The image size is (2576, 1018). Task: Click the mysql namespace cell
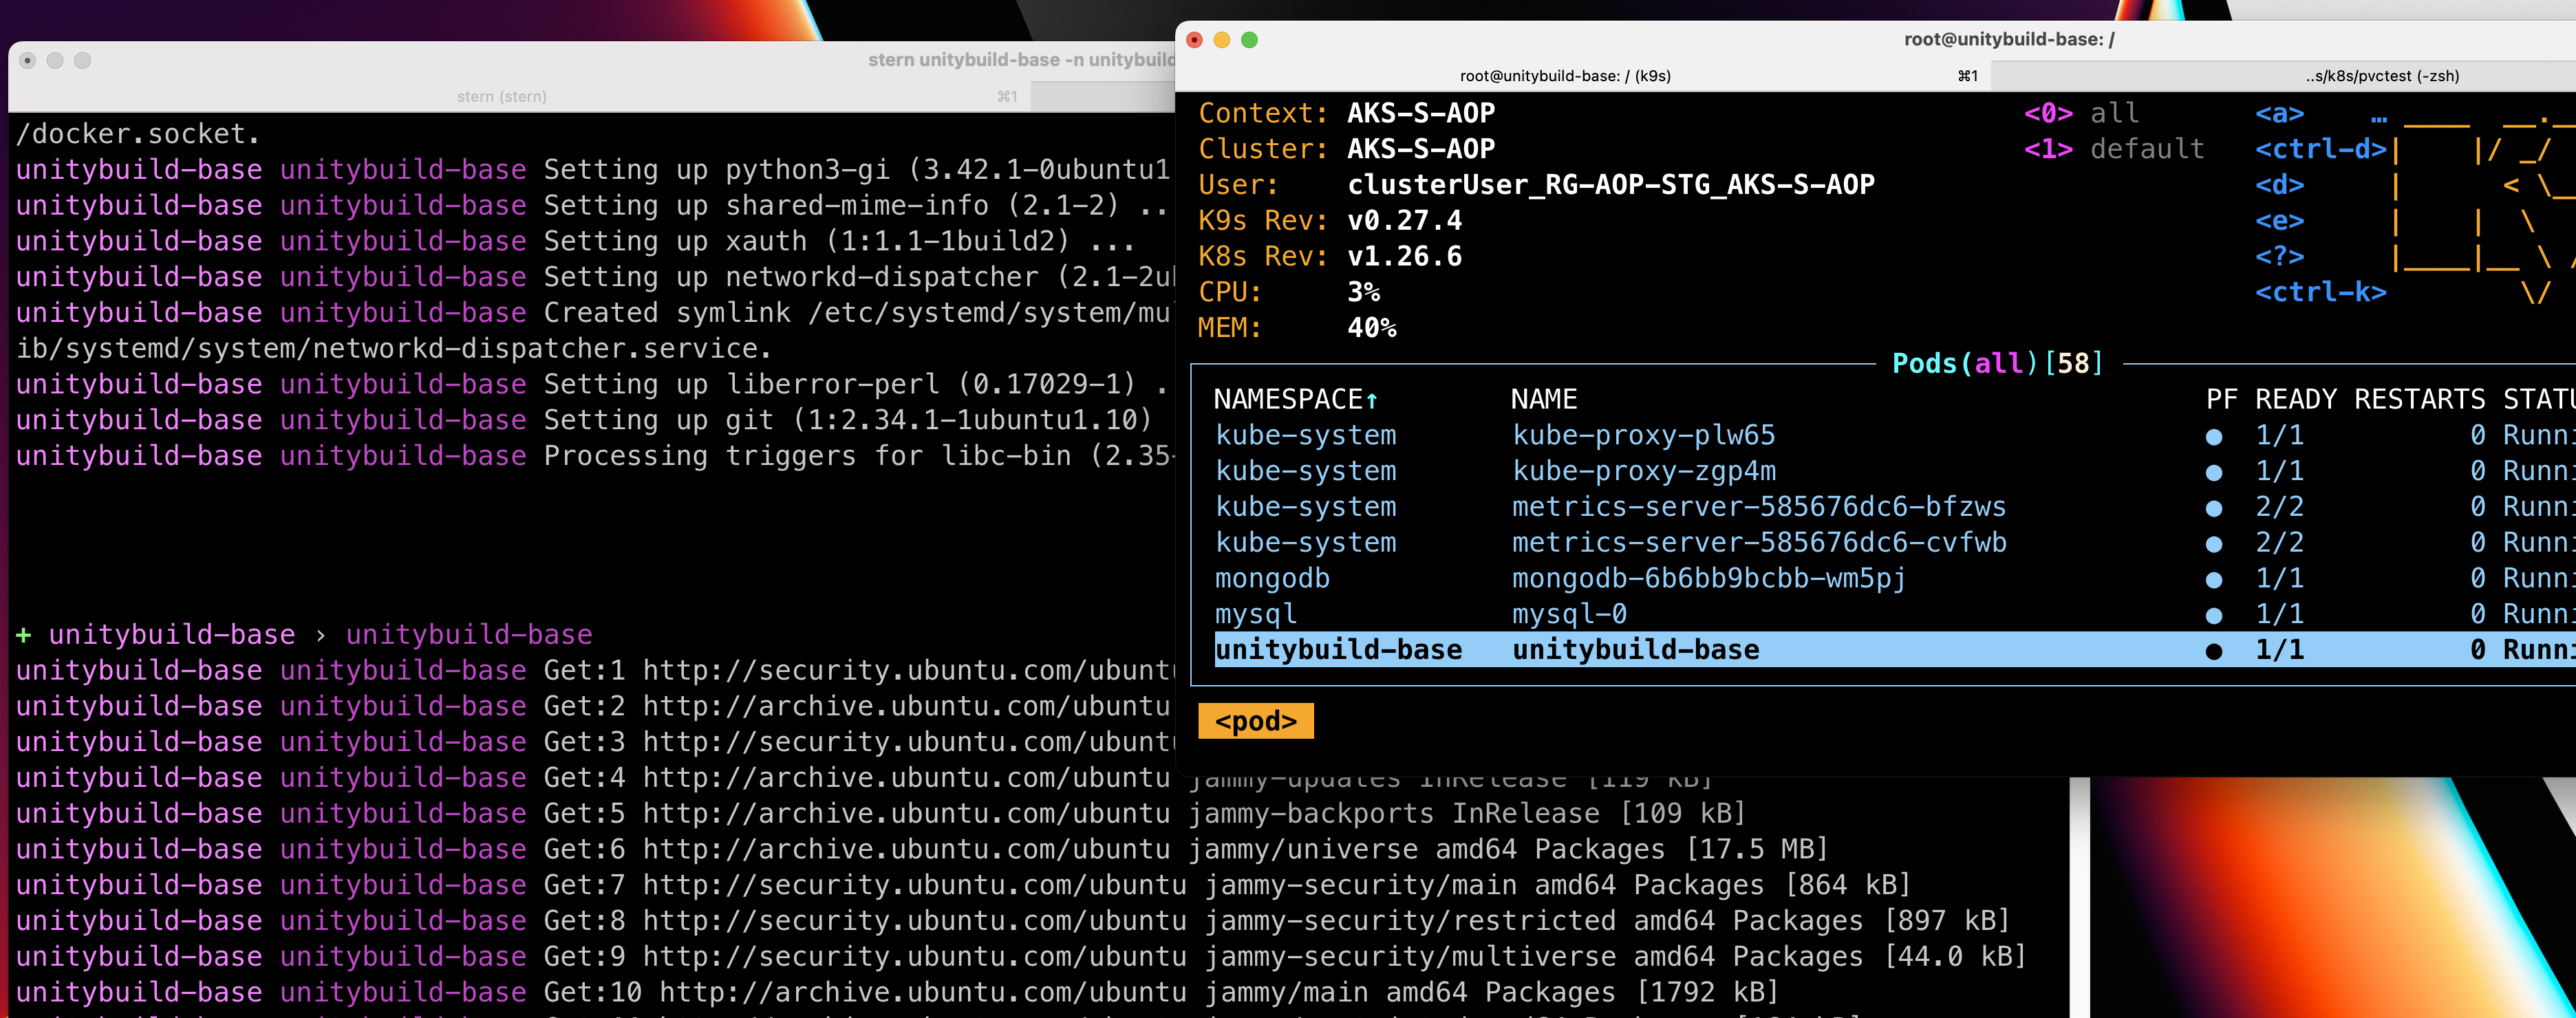(x=1255, y=614)
